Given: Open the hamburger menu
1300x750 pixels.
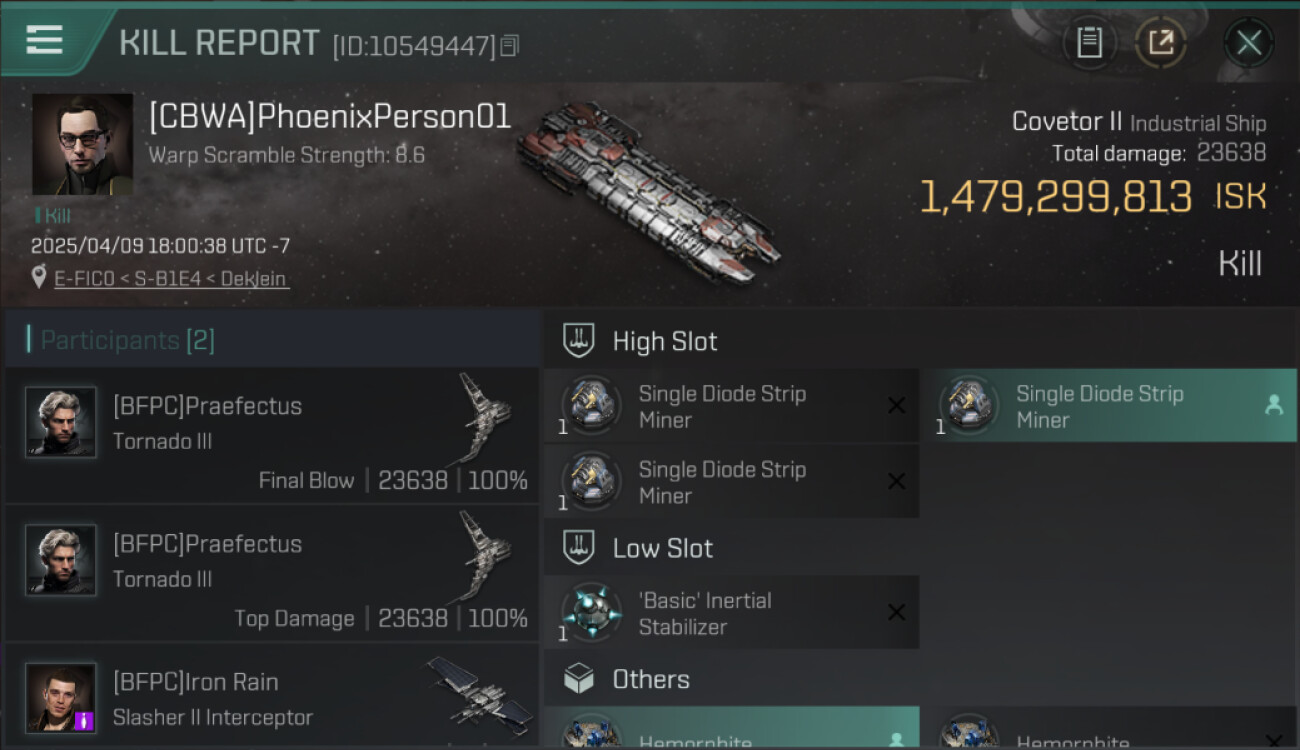Looking at the screenshot, I should (x=44, y=40).
